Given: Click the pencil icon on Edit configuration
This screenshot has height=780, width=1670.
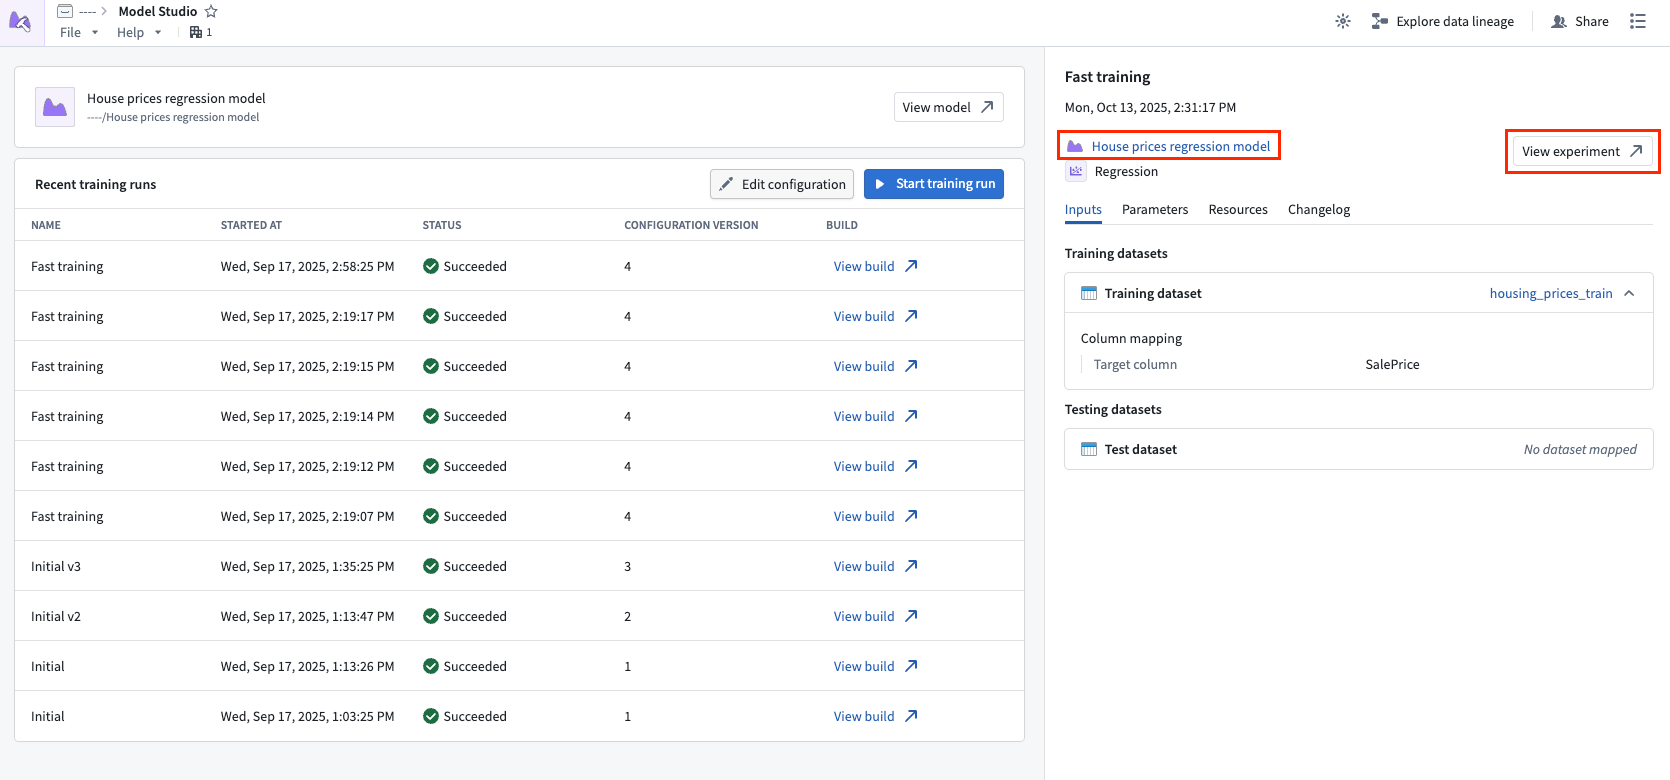Looking at the screenshot, I should 726,184.
